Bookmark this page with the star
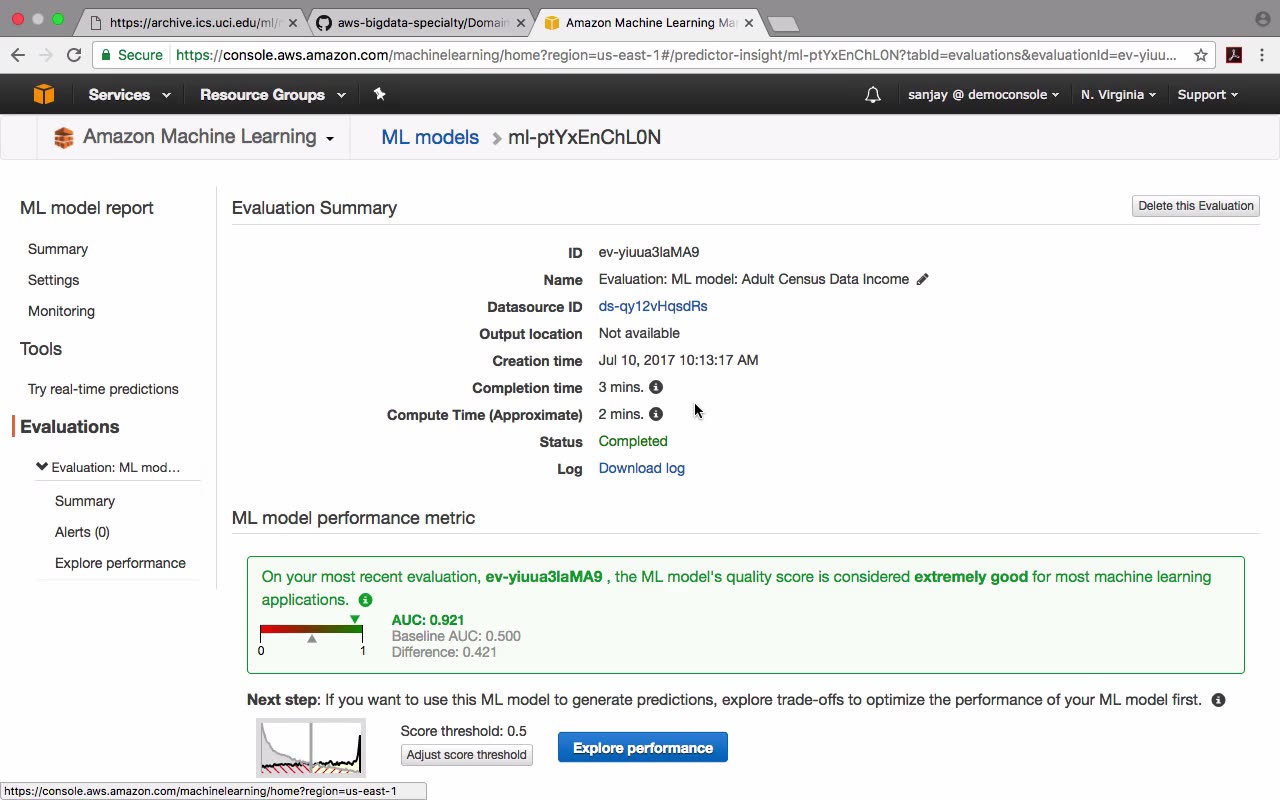Image resolution: width=1280 pixels, height=800 pixels. coord(1201,55)
